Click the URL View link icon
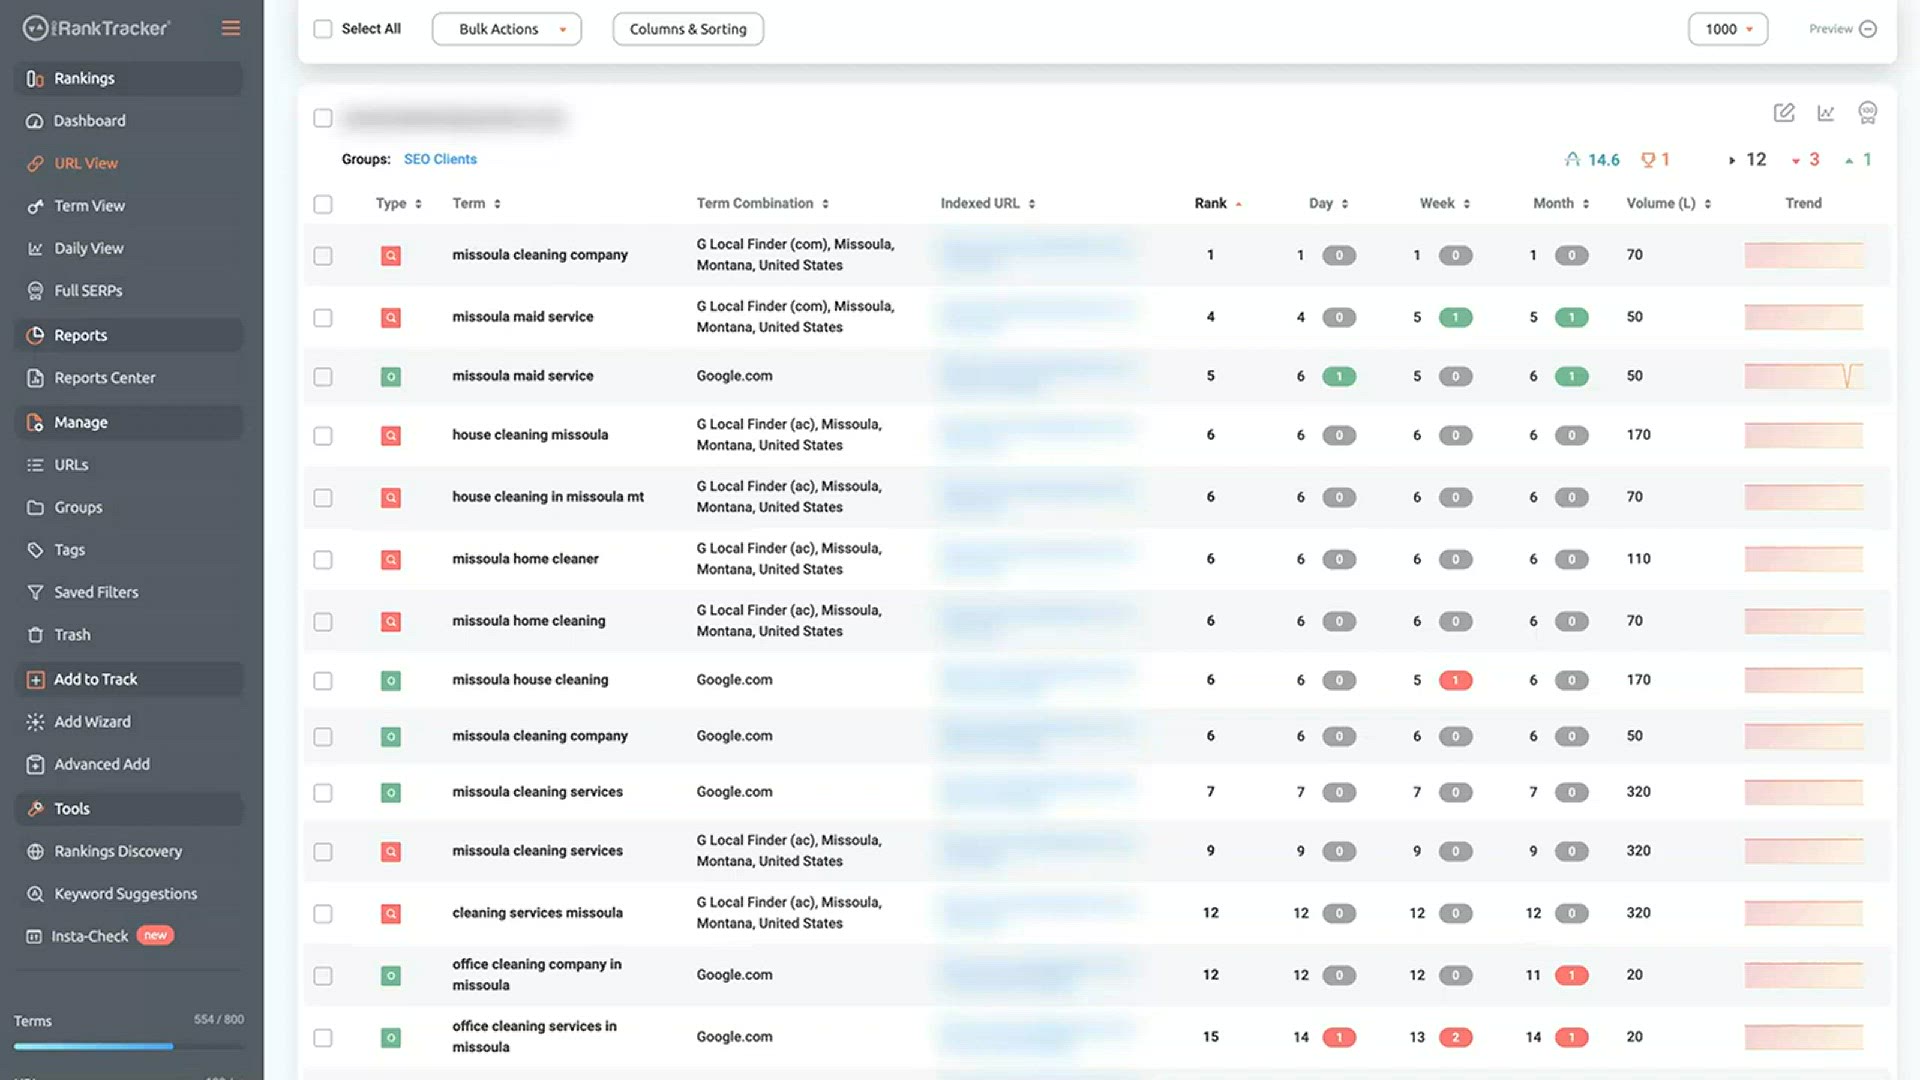This screenshot has height=1080, width=1920. [x=35, y=163]
